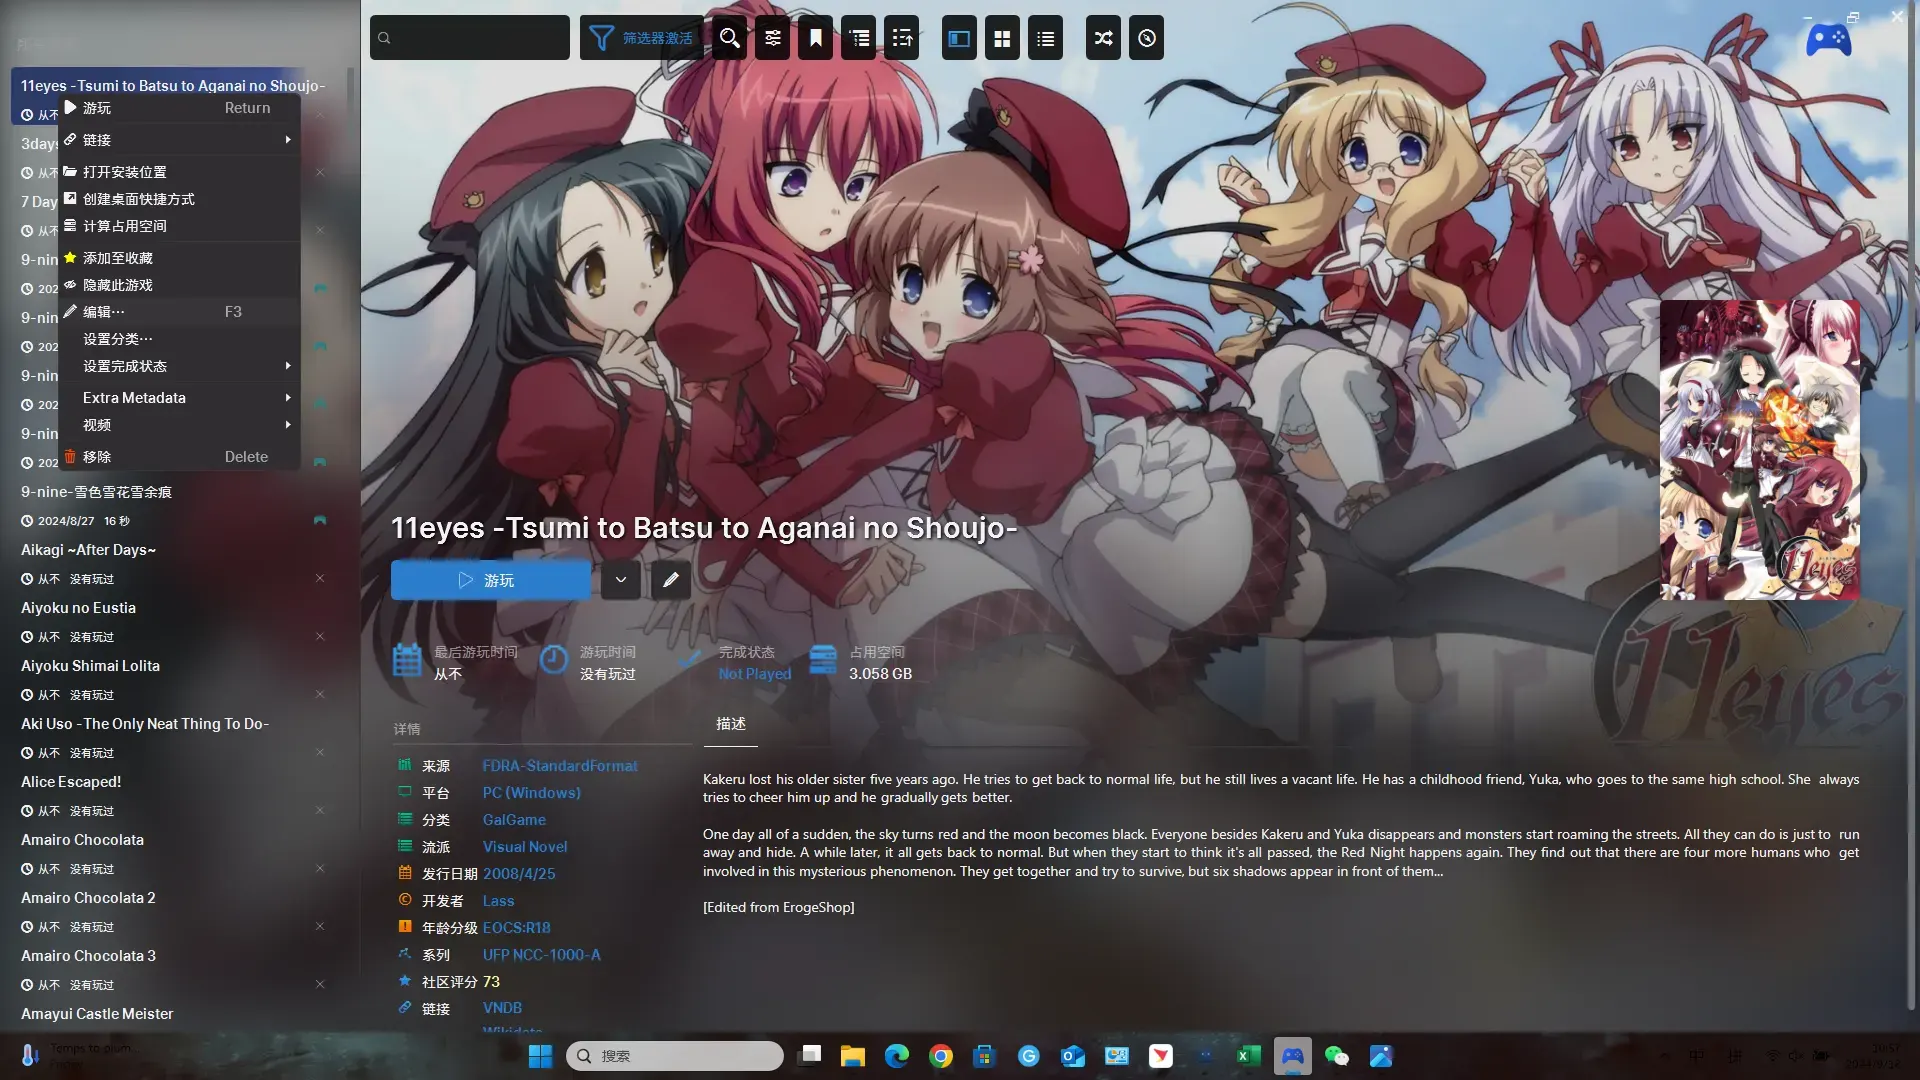Select 打开安装位置 from context menu

point(180,172)
